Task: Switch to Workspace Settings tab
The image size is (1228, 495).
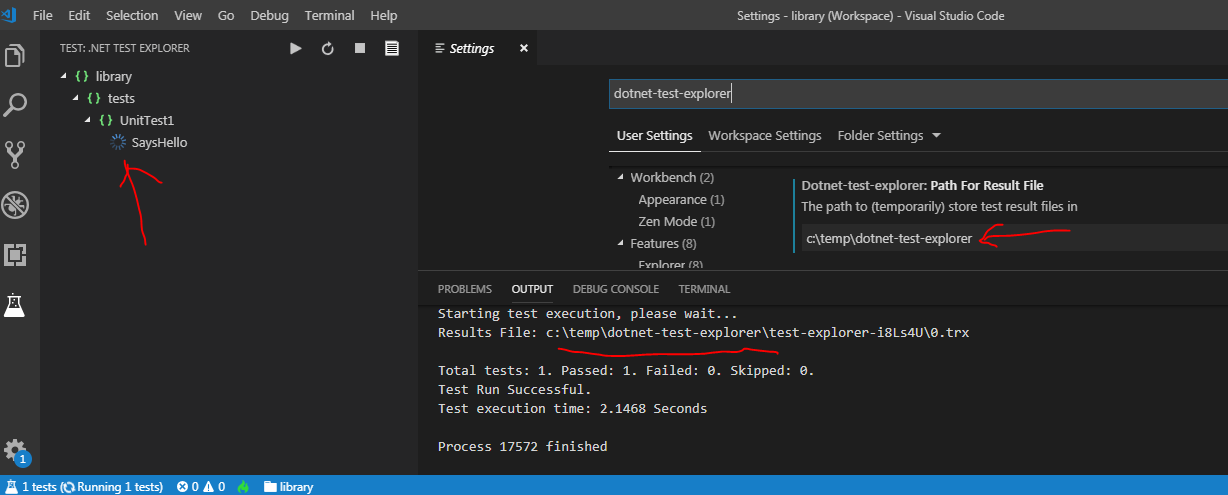Action: click(765, 135)
